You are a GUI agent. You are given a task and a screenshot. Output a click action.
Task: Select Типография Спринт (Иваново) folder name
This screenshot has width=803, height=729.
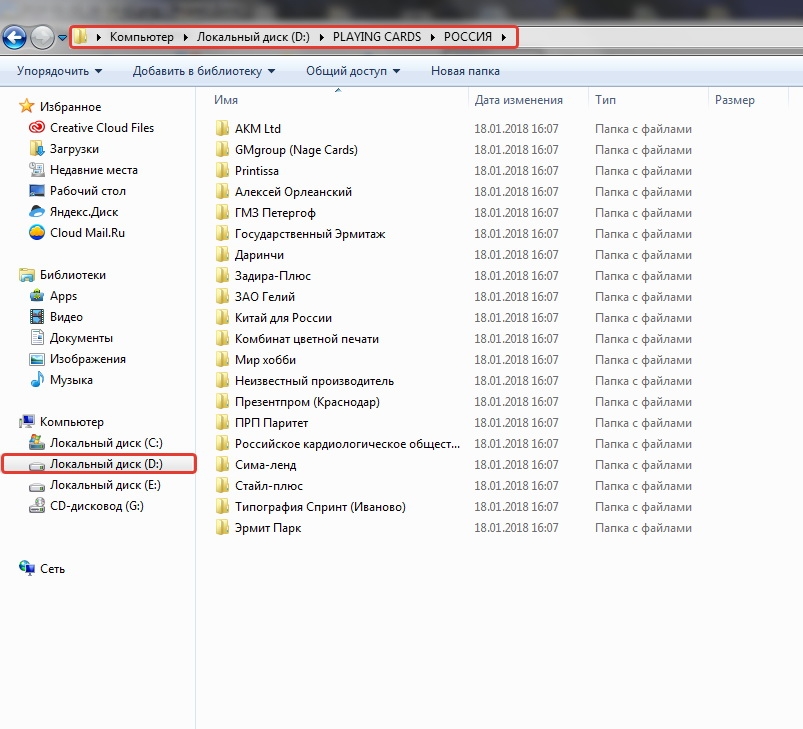click(320, 507)
